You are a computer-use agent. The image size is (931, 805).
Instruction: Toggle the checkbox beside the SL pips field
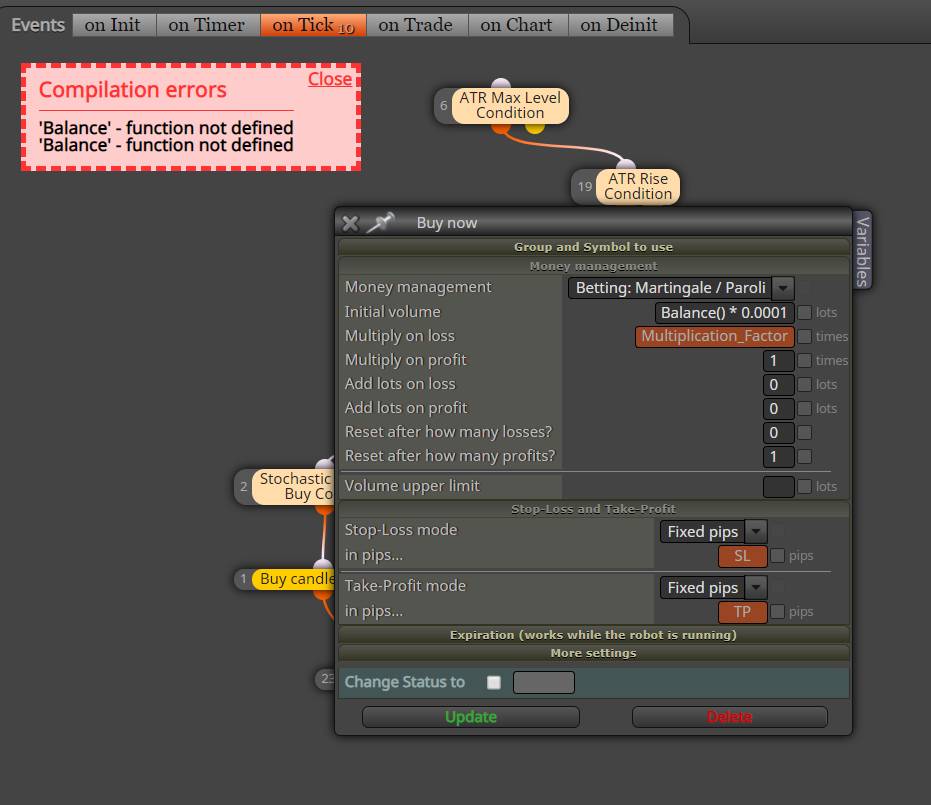pos(777,556)
